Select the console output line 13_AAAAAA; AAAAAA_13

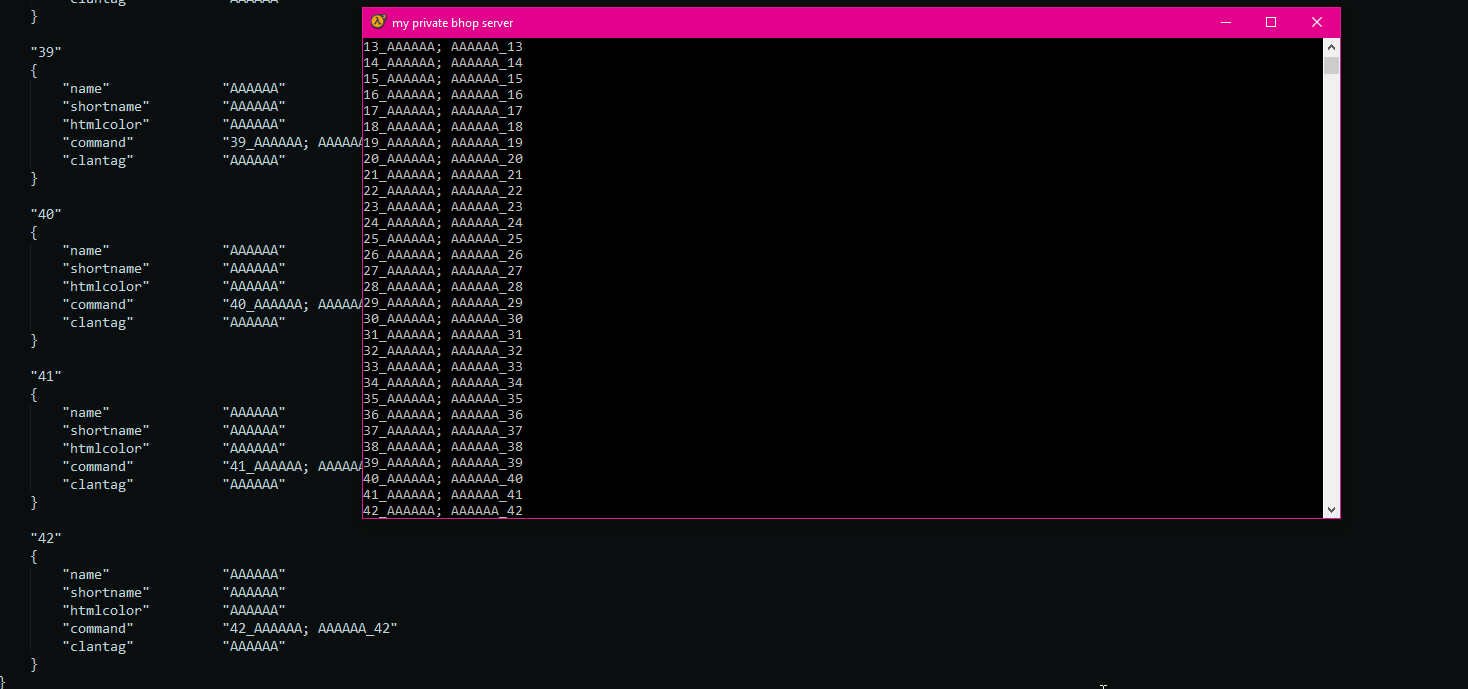[442, 46]
